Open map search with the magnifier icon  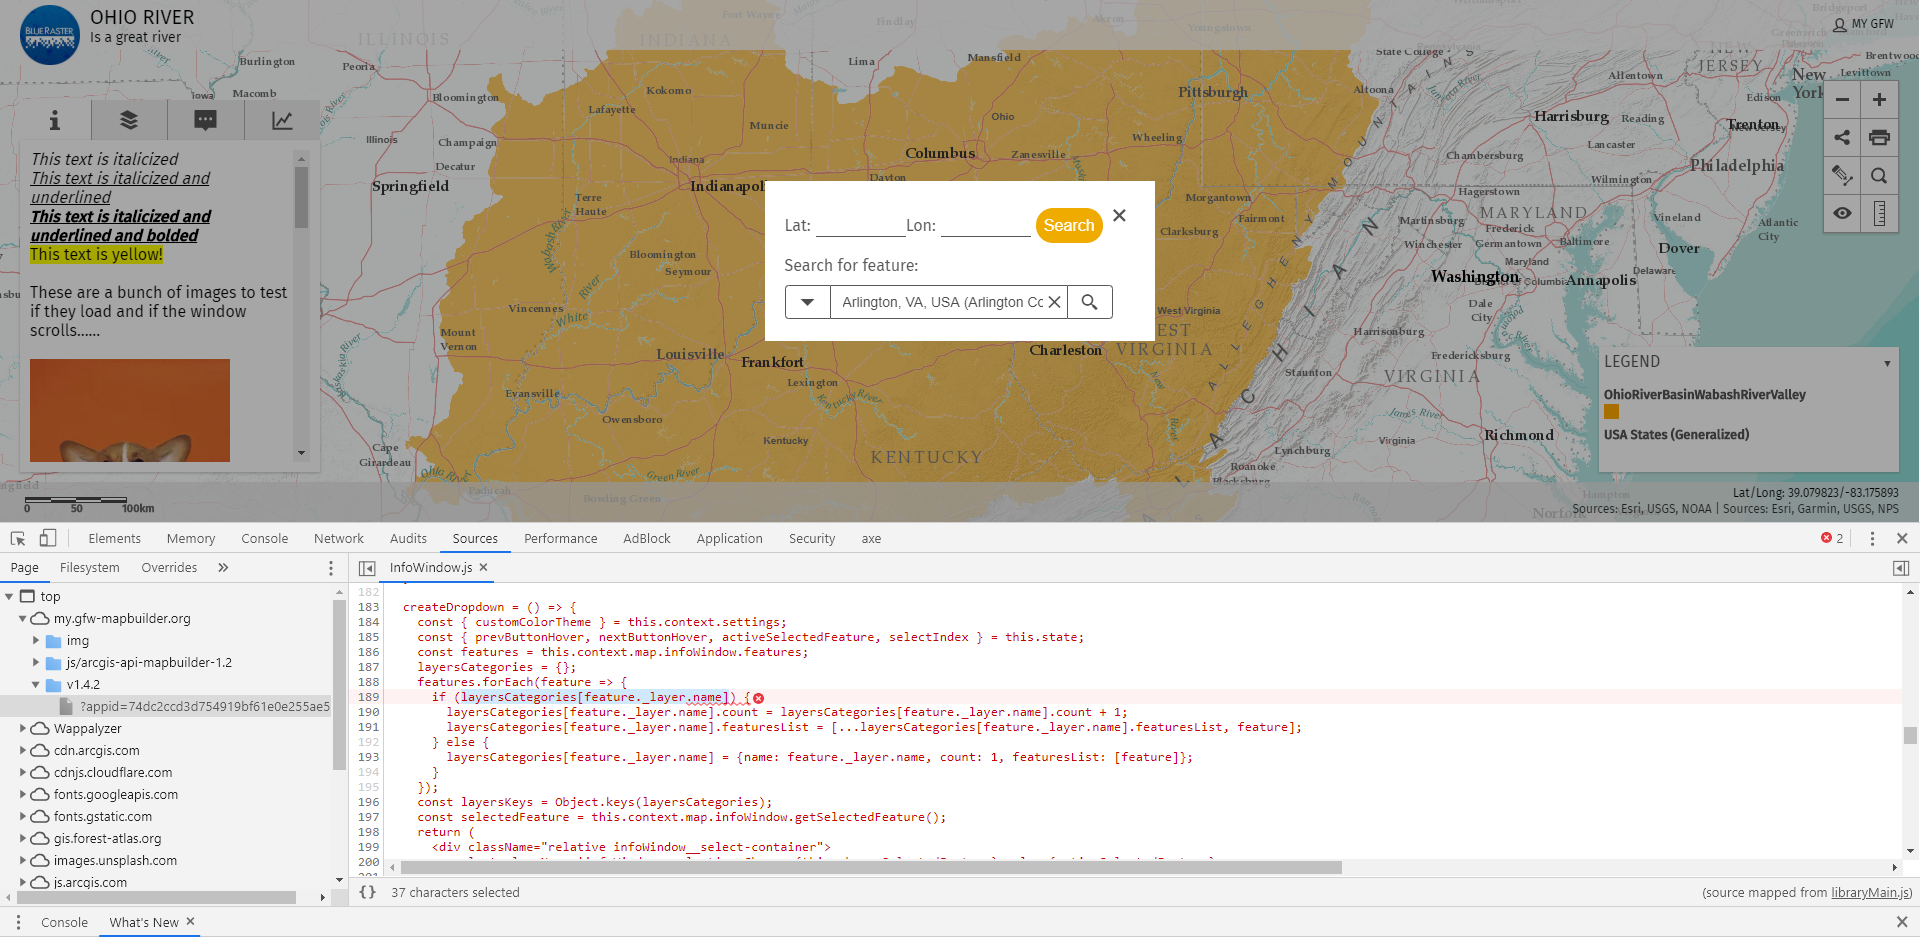1880,175
